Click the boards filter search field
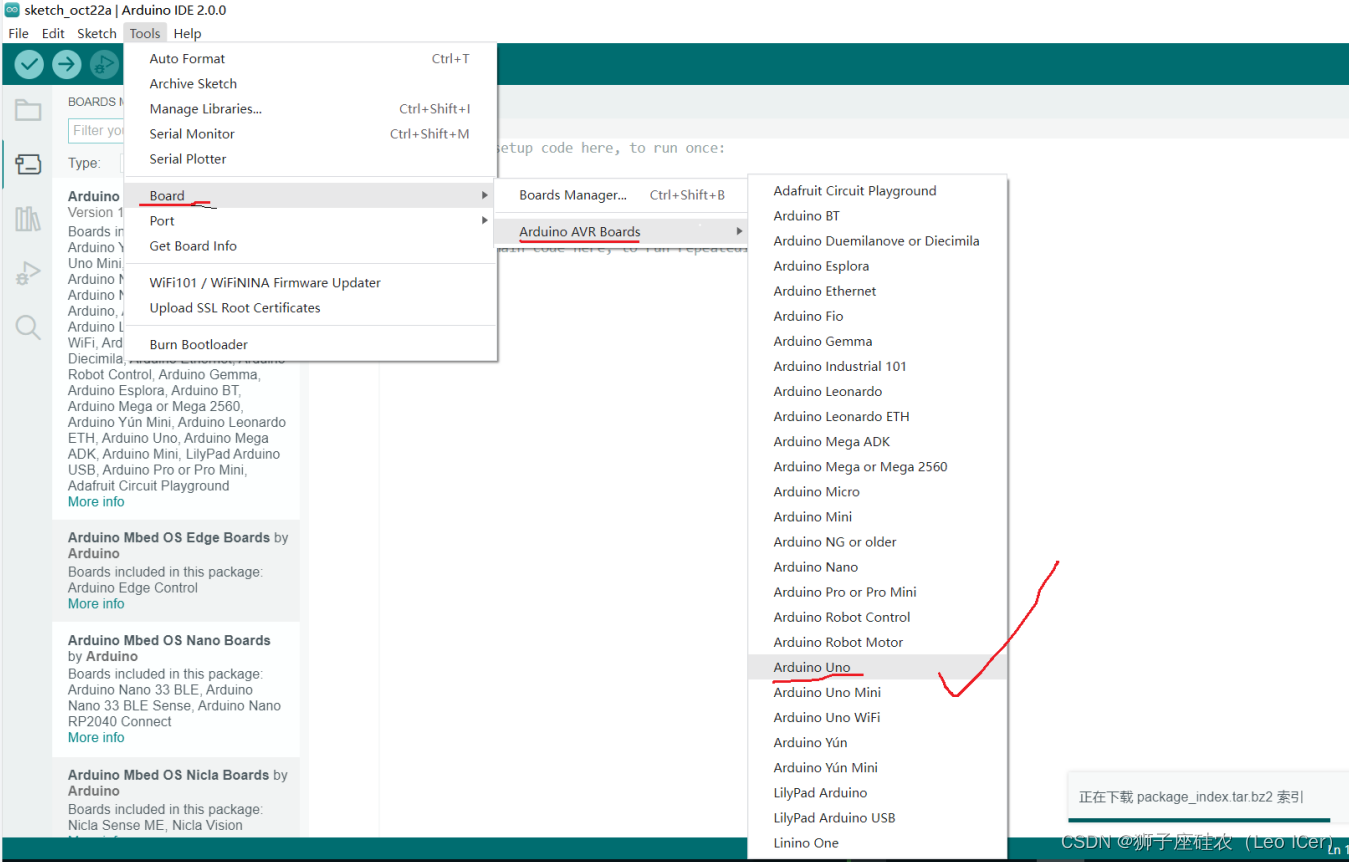 point(96,130)
